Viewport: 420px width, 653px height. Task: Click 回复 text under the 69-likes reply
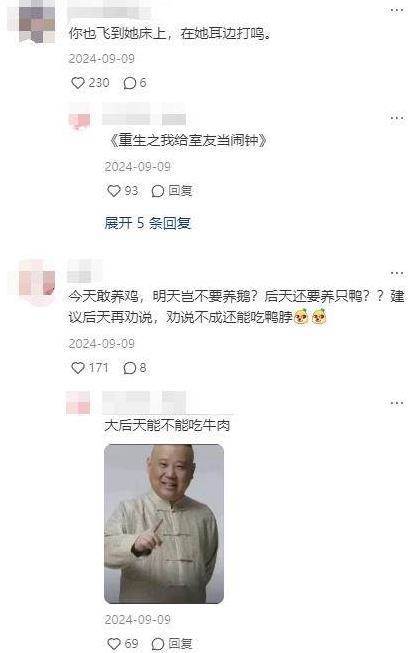click(x=180, y=643)
